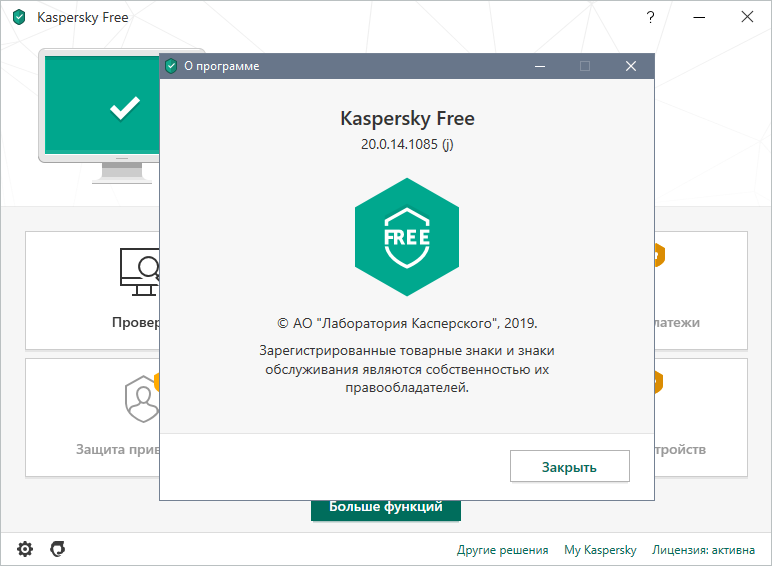Click the monitor scan icon above Проверка

[138, 272]
